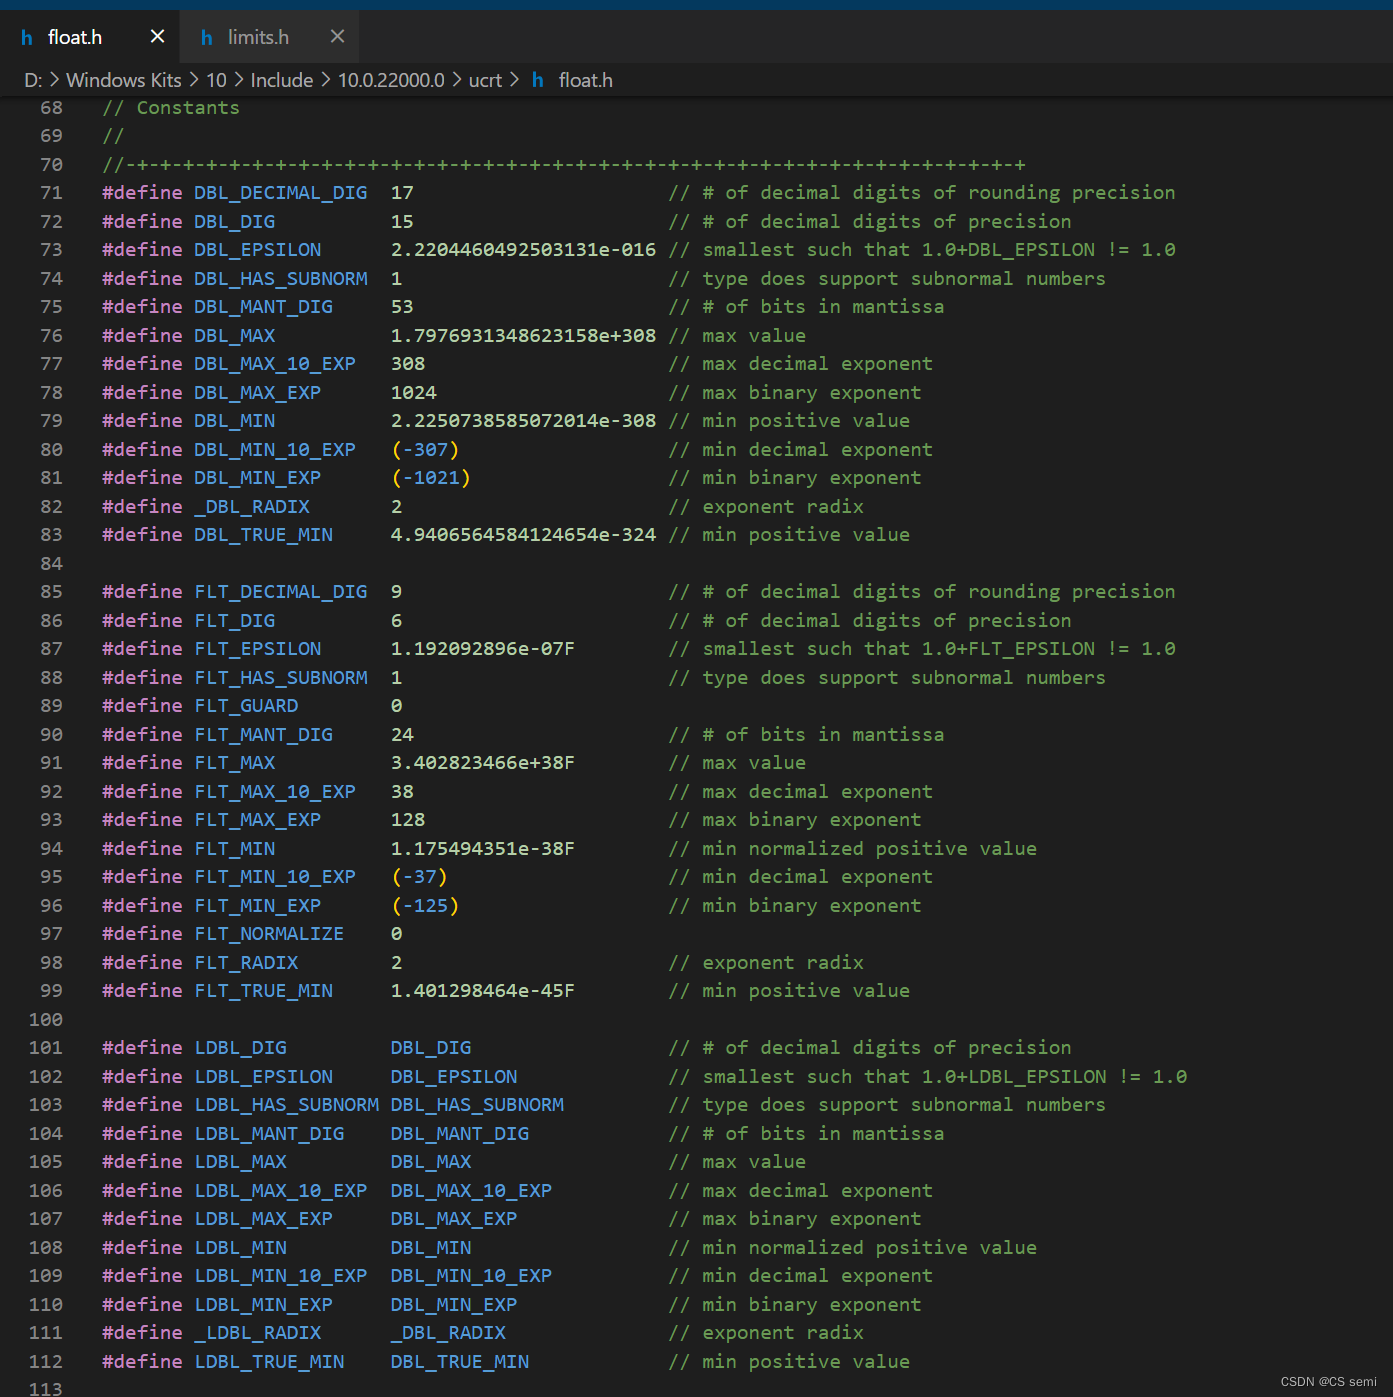This screenshot has width=1393, height=1397.
Task: Click the DBL_MIN value 2.2250738585072014e-308
Action: click(x=524, y=421)
